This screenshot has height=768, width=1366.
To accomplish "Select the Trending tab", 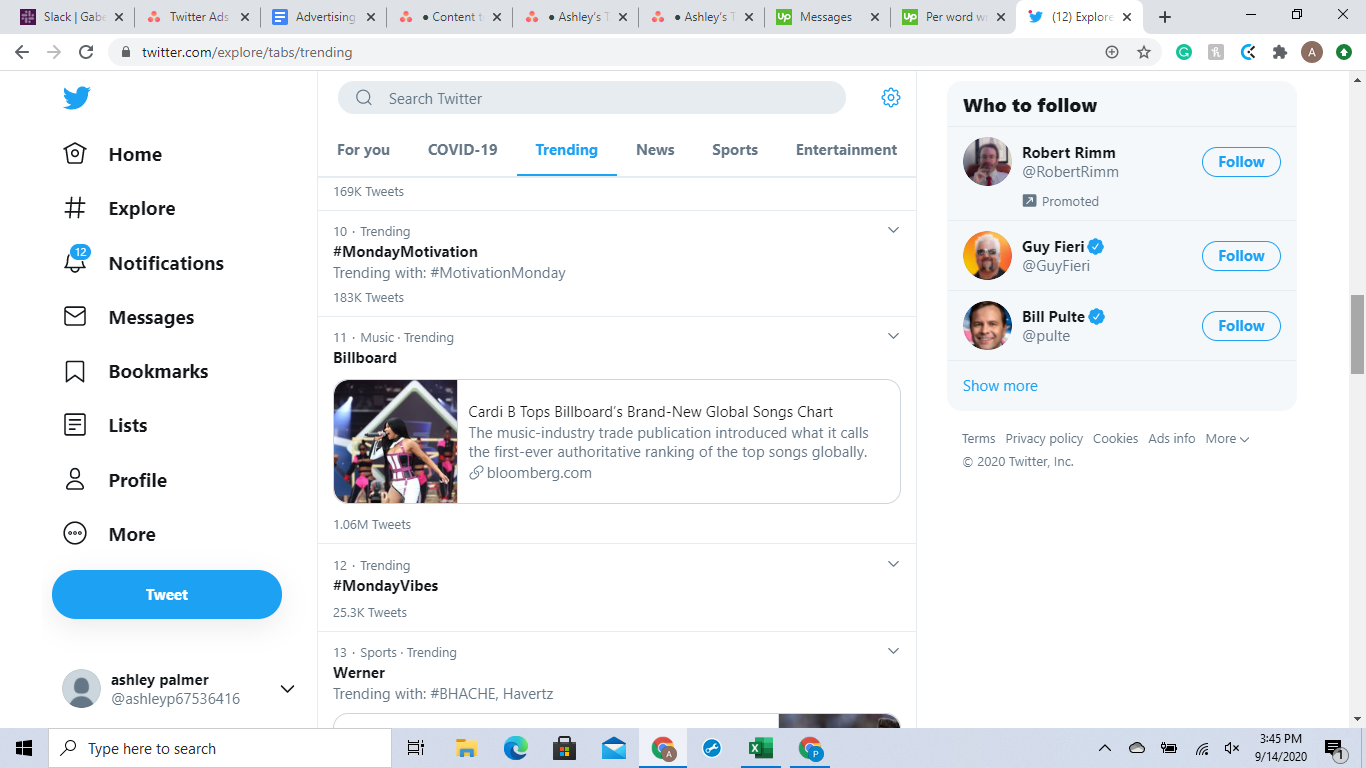I will 566,150.
